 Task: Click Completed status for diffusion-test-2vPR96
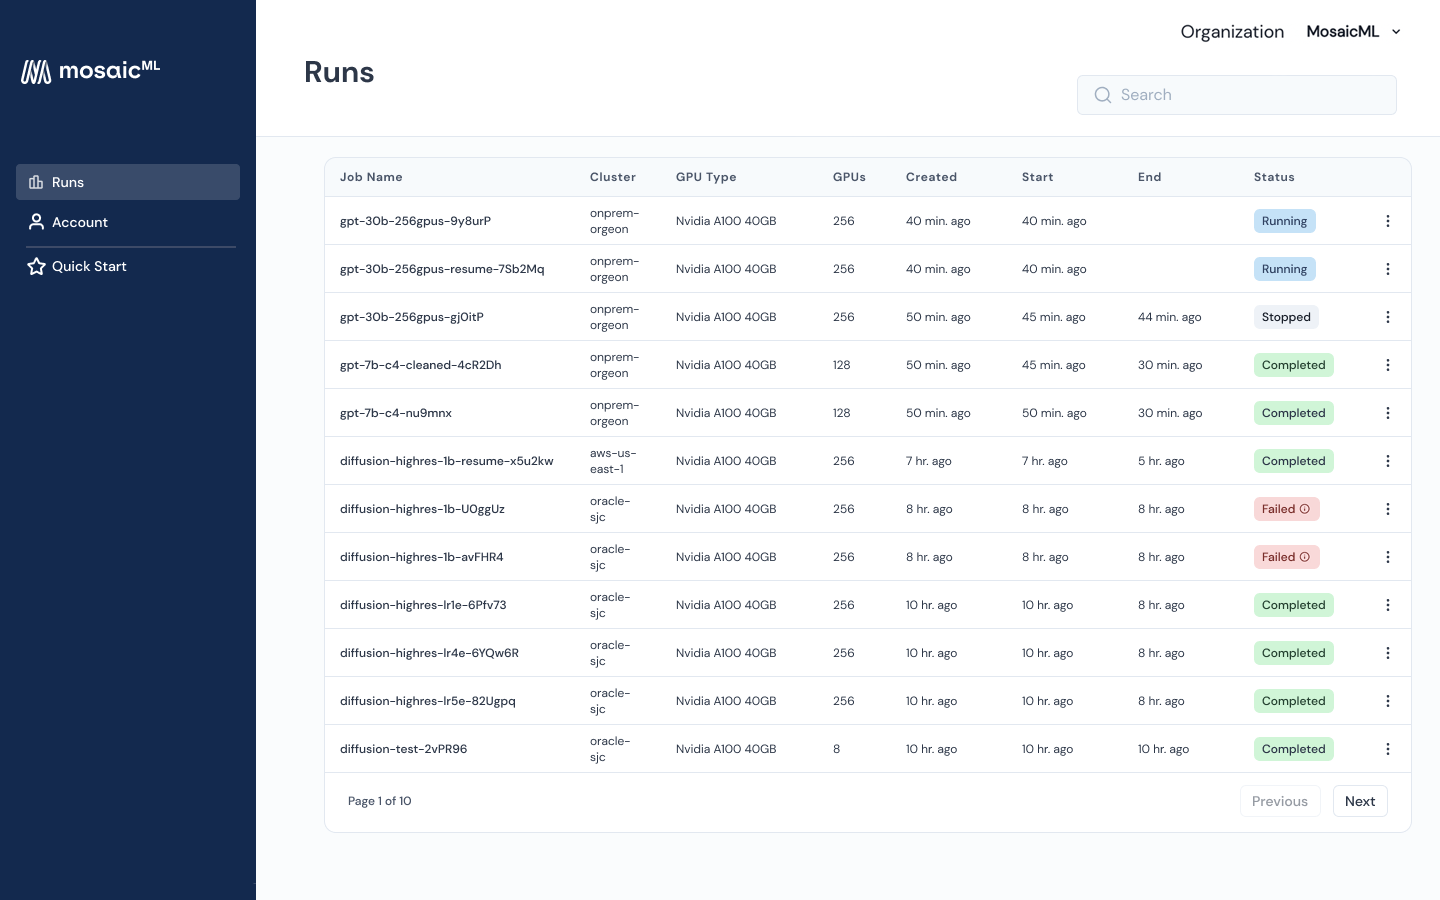pyautogui.click(x=1294, y=749)
